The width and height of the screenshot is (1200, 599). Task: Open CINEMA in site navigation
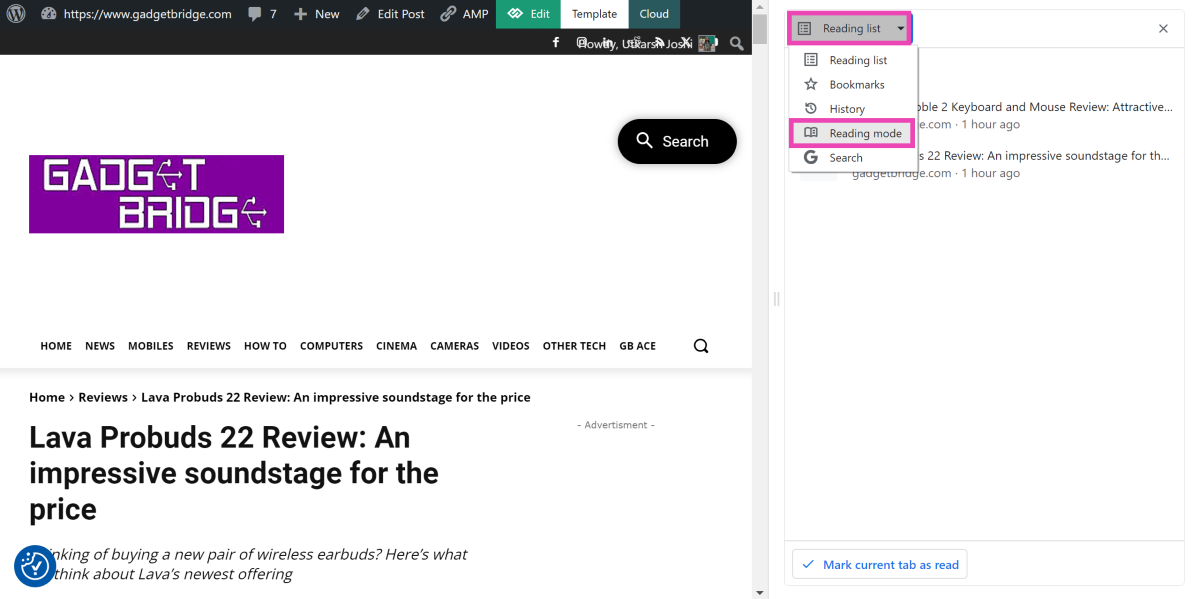click(x=396, y=346)
